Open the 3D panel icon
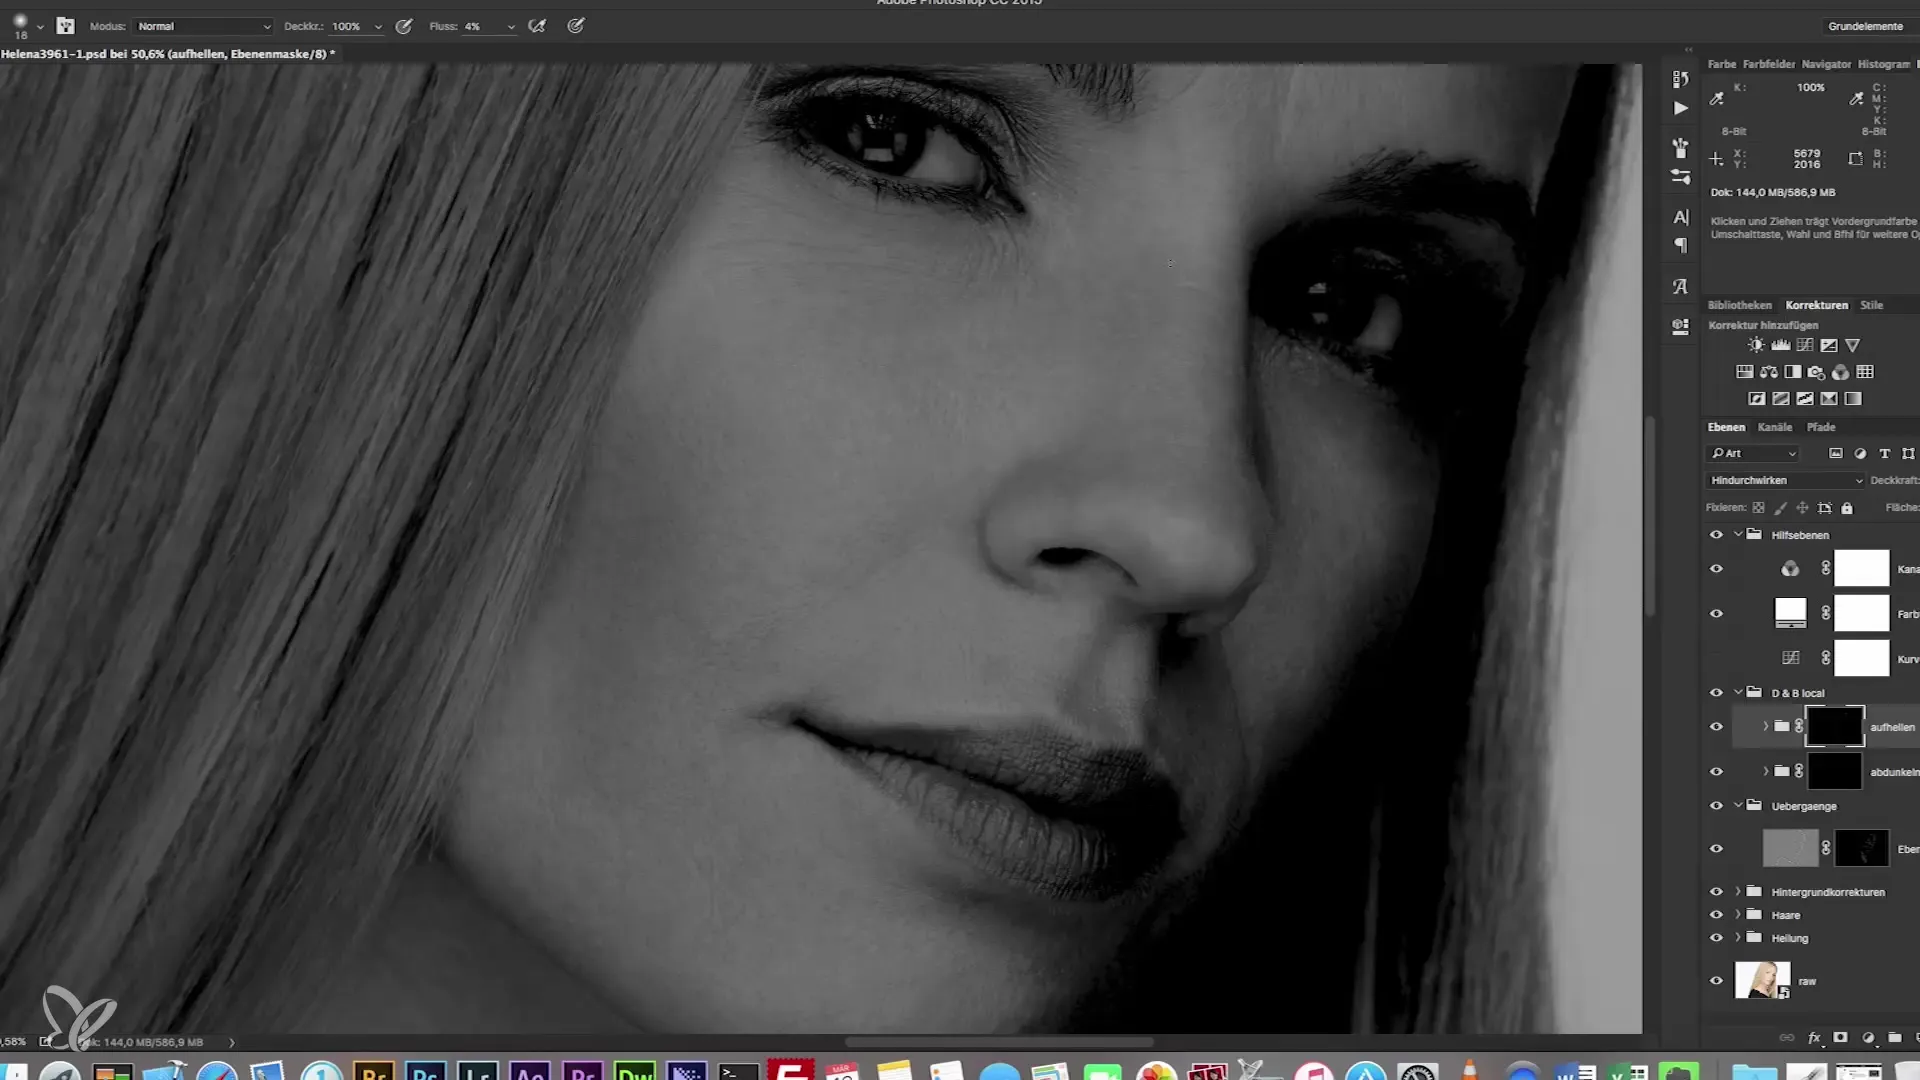Viewport: 1920px width, 1080px height. coord(1681,326)
